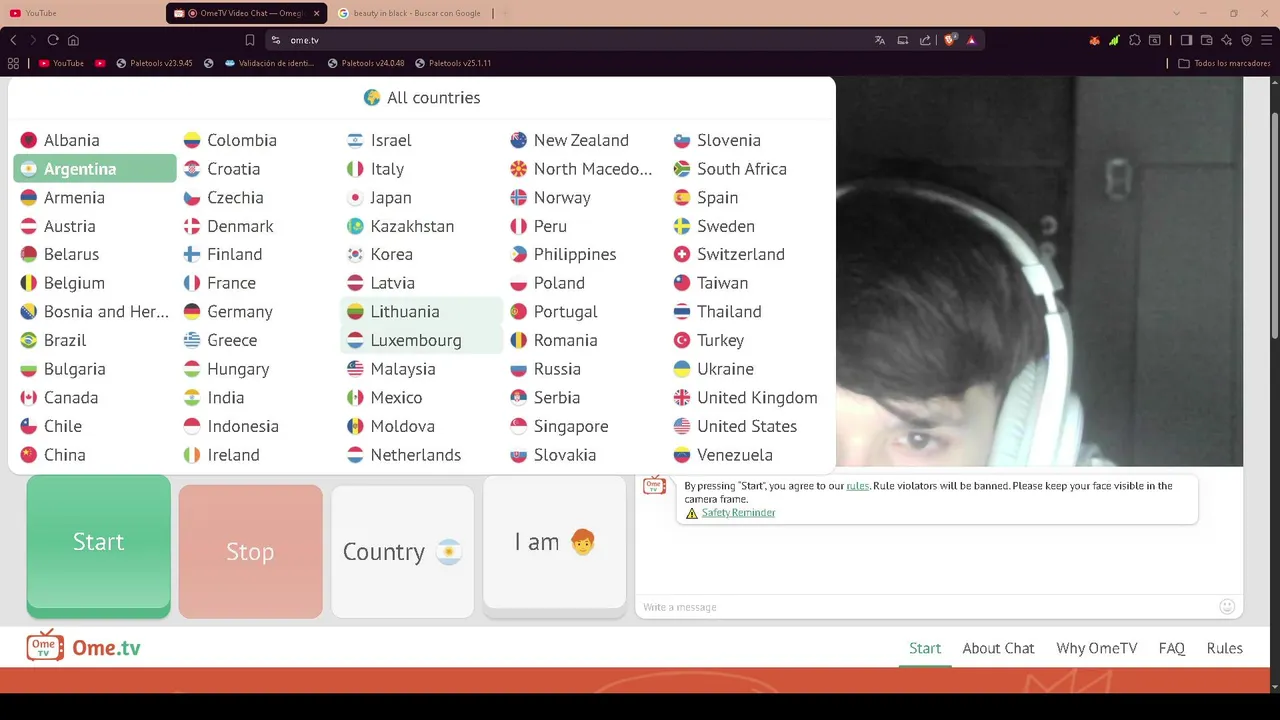Image resolution: width=1280 pixels, height=720 pixels.
Task: Click the ome.tv address bar
Action: pyautogui.click(x=570, y=40)
